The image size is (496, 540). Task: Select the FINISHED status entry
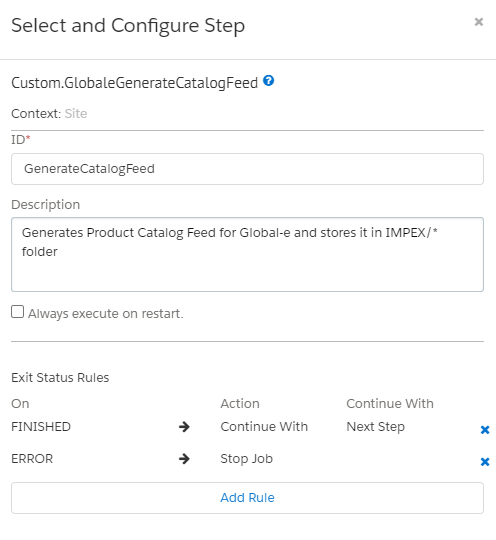pos(41,427)
